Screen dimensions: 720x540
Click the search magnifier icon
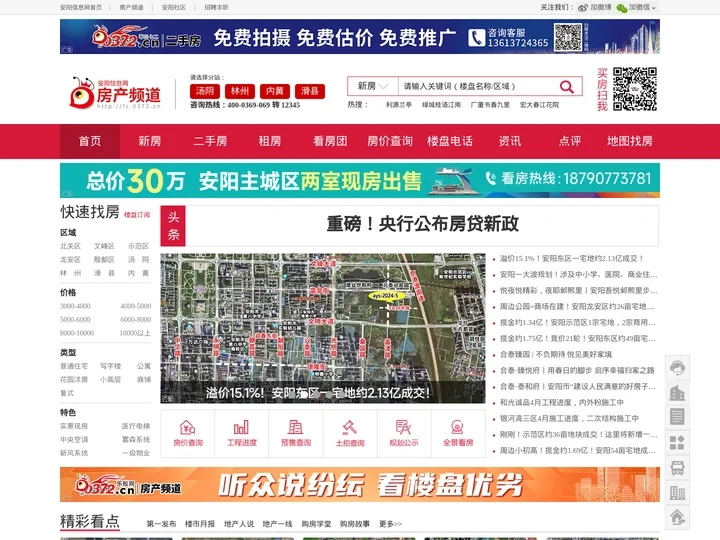point(567,86)
